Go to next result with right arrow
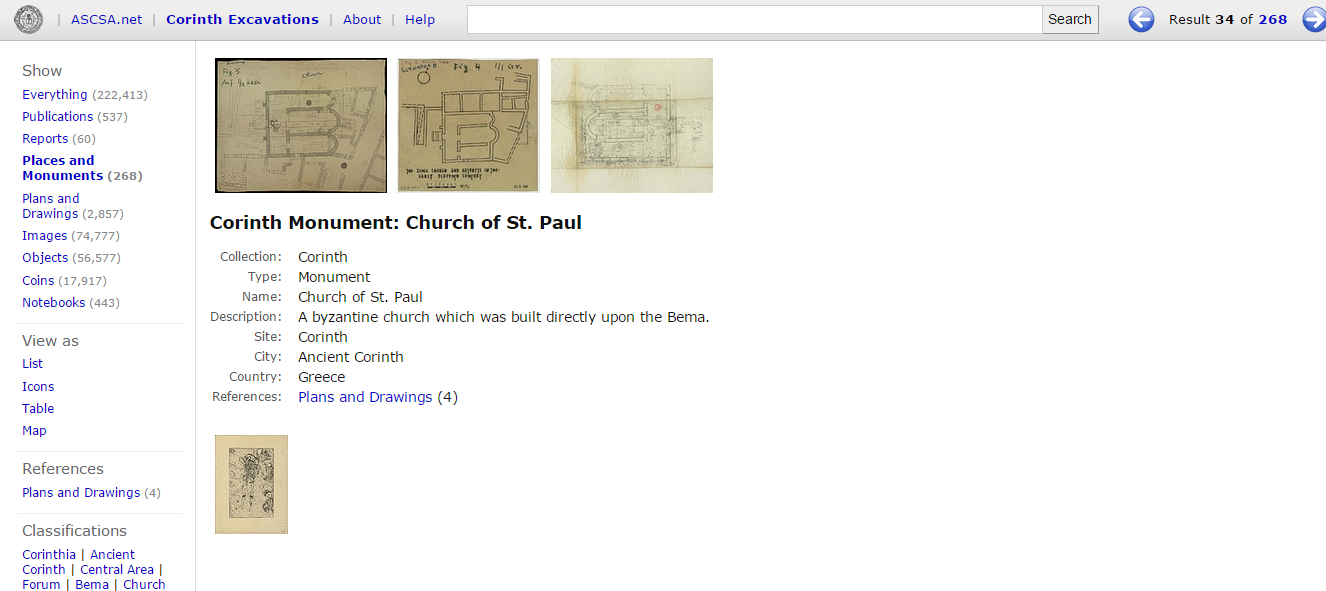1326x591 pixels. [1313, 19]
